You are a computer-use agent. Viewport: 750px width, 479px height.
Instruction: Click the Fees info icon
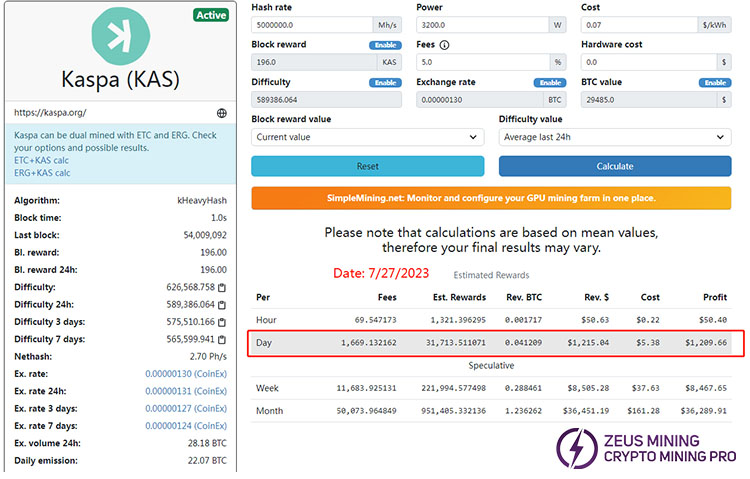tap(444, 45)
